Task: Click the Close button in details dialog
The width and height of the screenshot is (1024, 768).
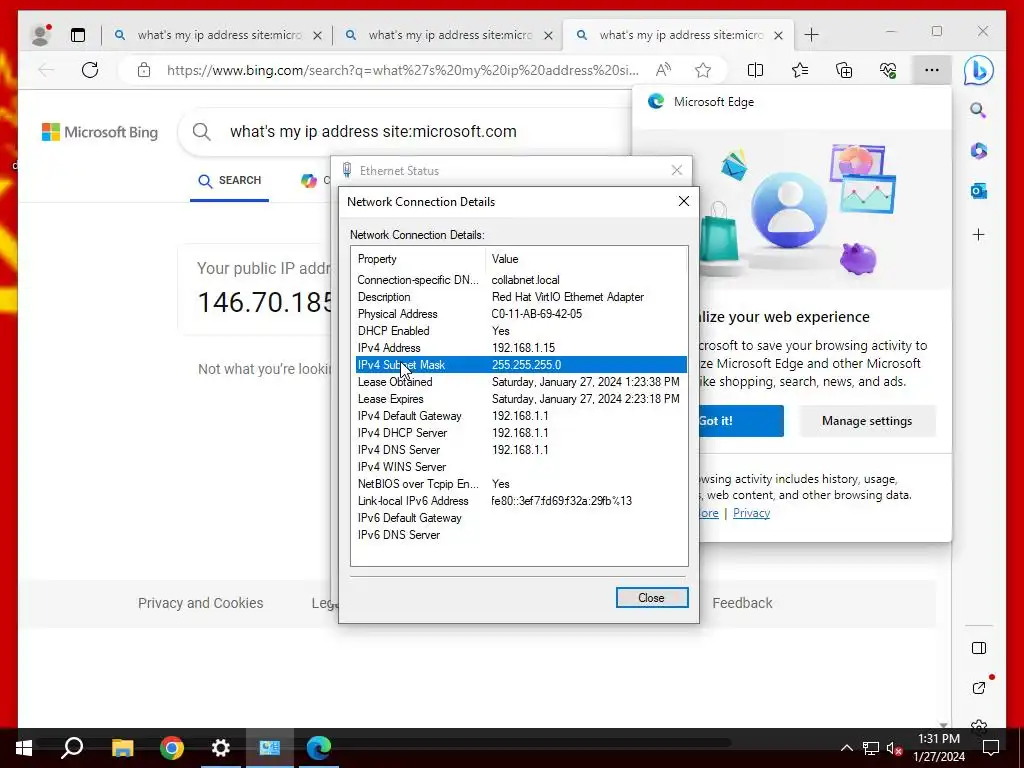Action: pyautogui.click(x=652, y=598)
